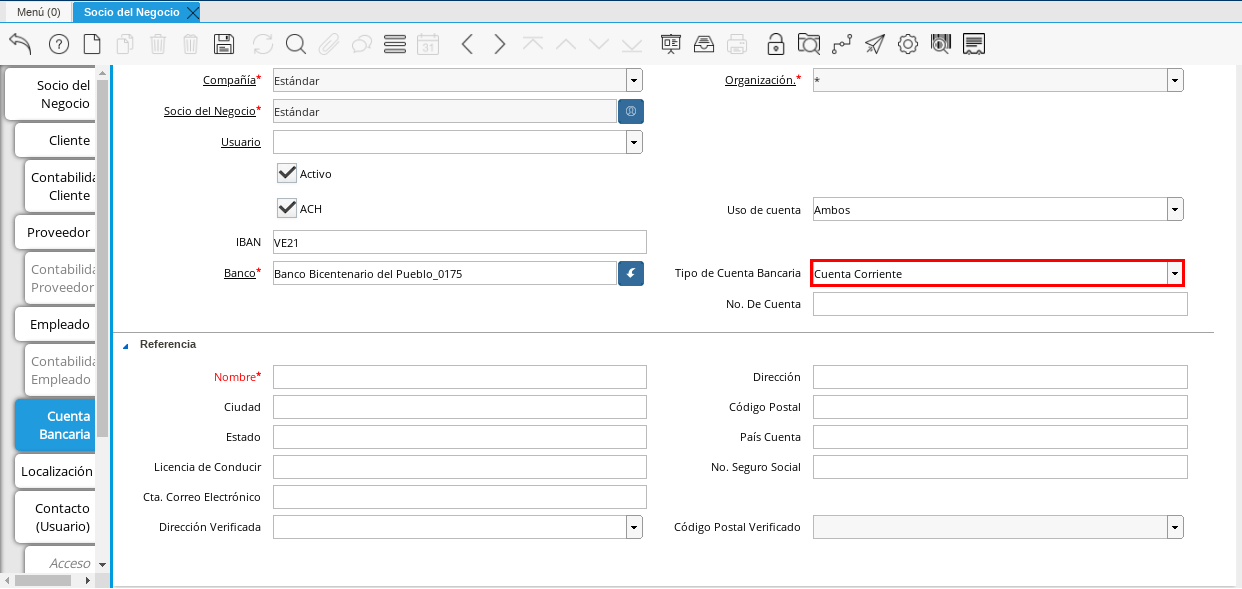Open the magnifying glass search icon
This screenshot has width=1242, height=589.
[x=296, y=44]
